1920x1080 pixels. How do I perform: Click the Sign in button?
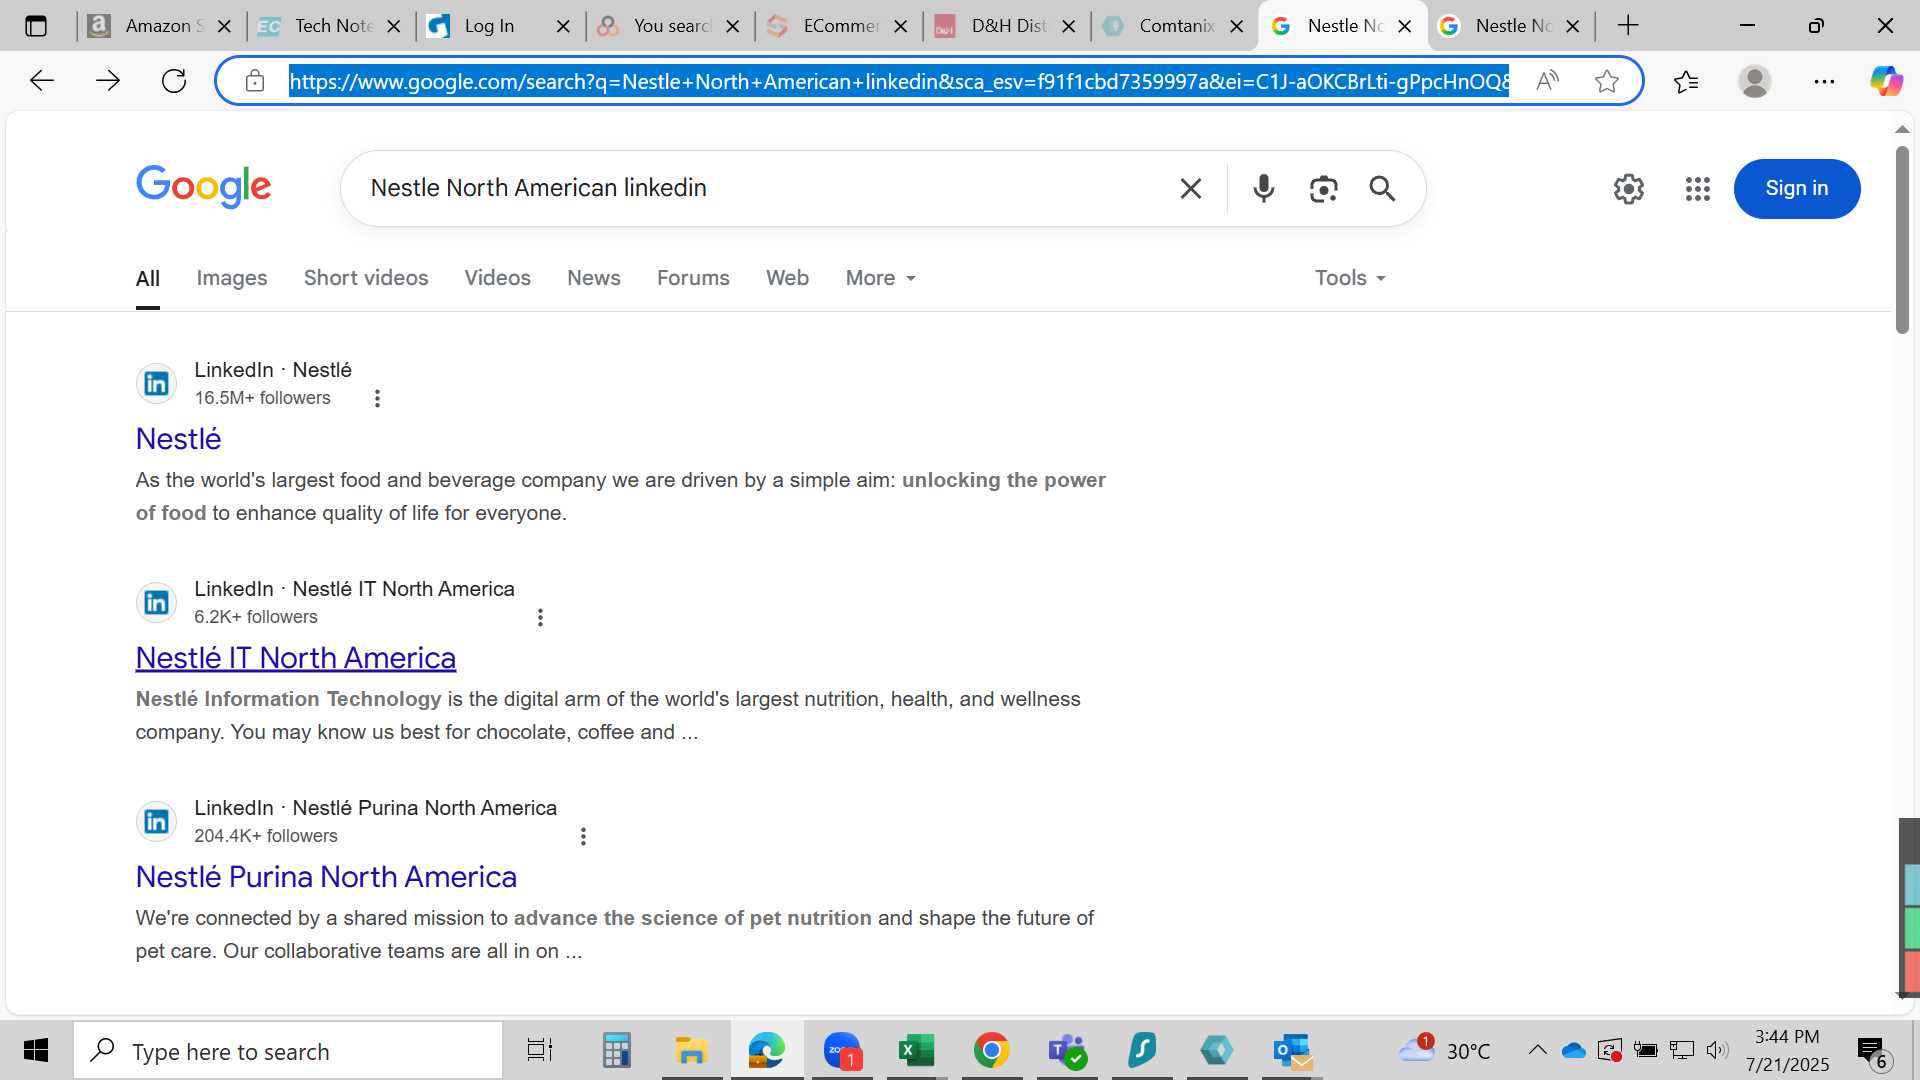1797,188
